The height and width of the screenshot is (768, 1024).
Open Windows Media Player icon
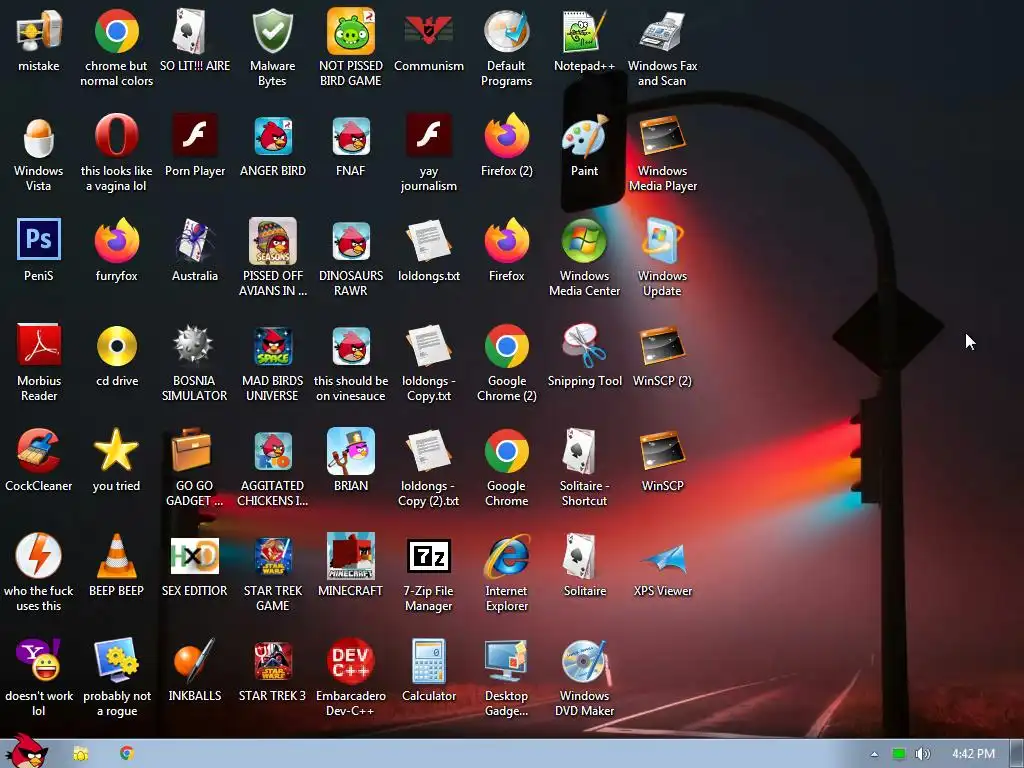pos(662,136)
